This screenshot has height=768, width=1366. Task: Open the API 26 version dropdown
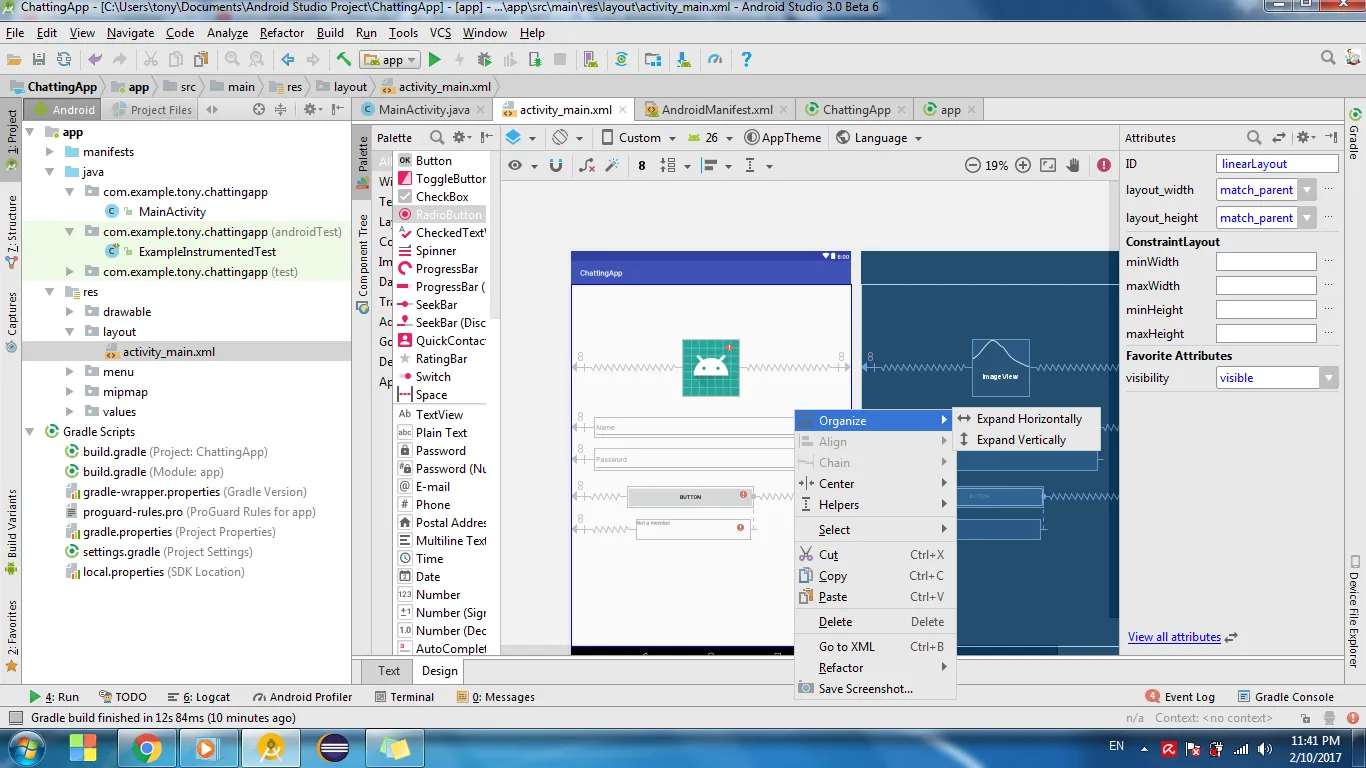coord(710,138)
